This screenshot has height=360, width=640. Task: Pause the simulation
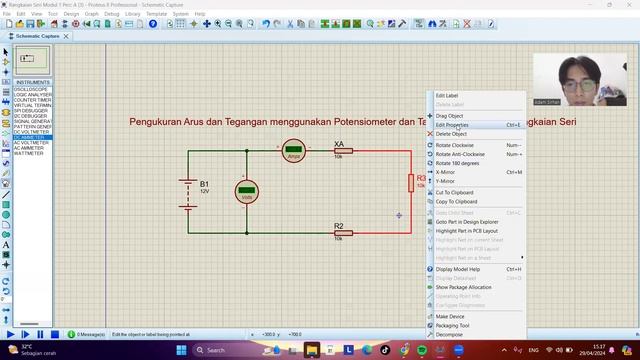pos(40,335)
